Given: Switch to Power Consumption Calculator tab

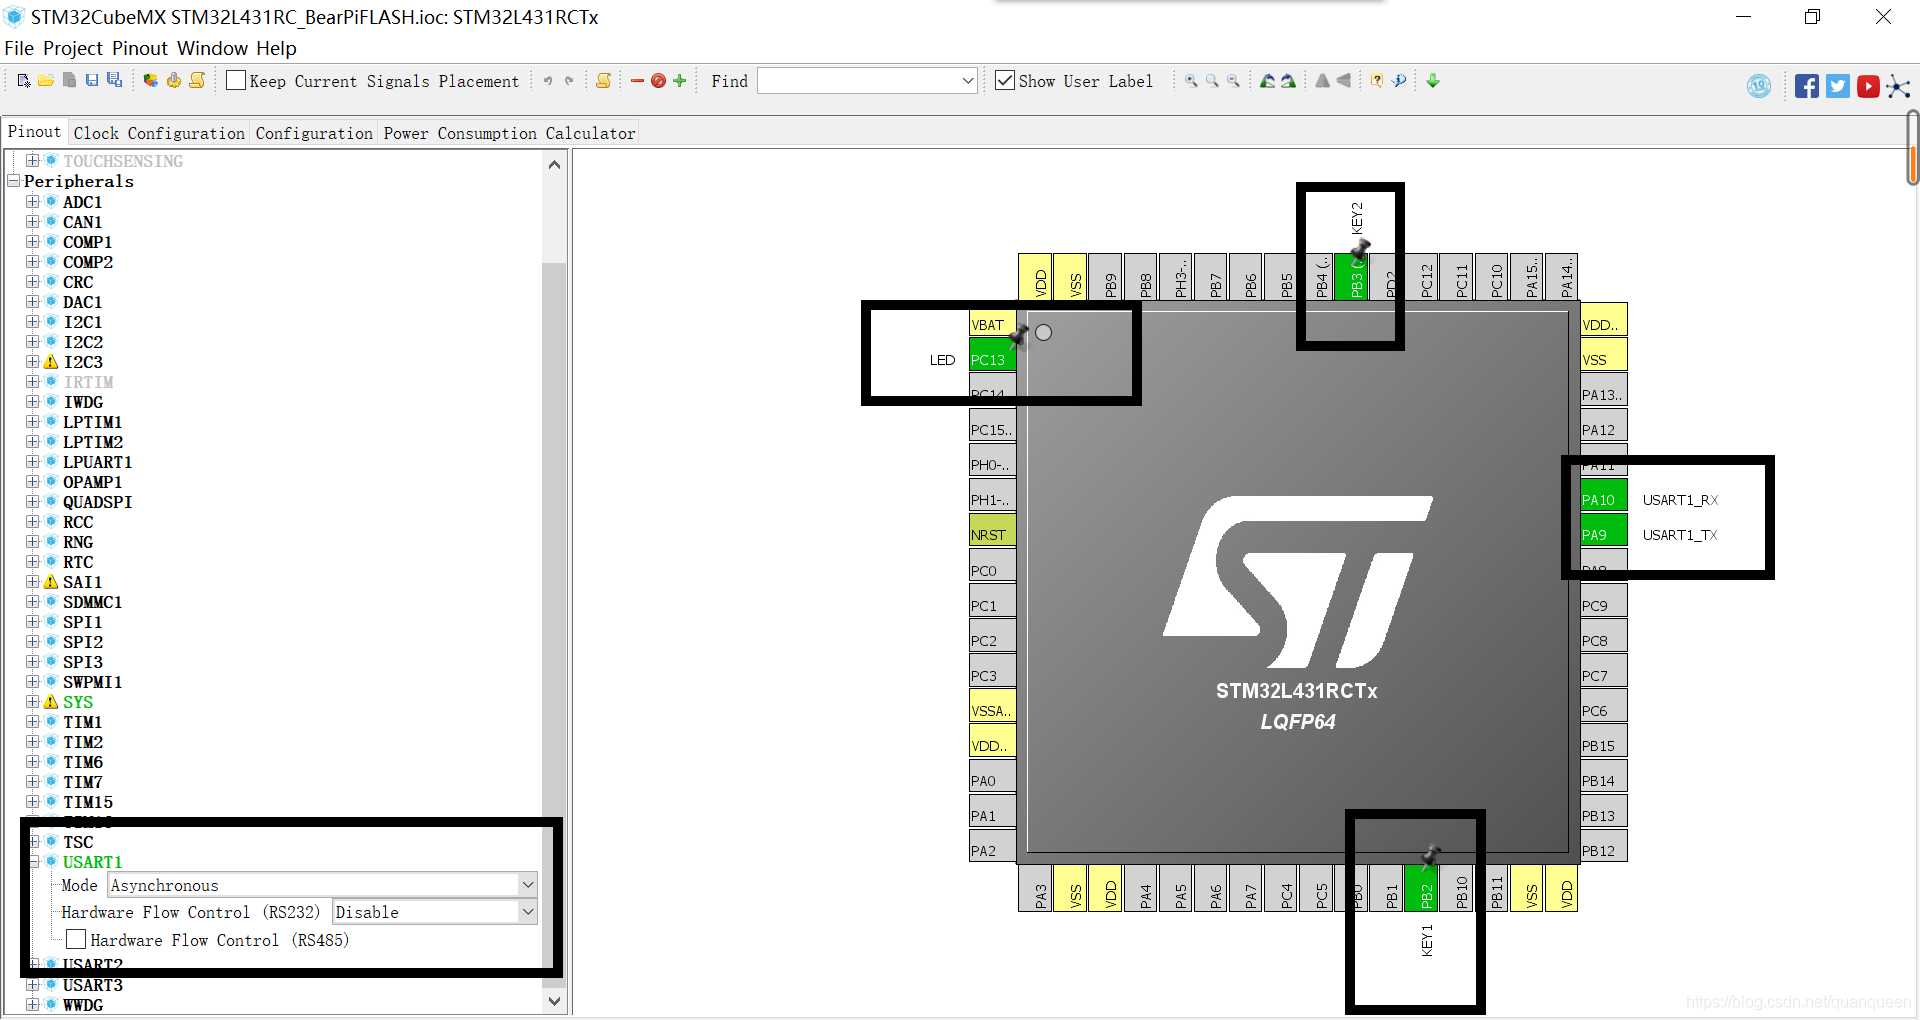Looking at the screenshot, I should [x=509, y=133].
